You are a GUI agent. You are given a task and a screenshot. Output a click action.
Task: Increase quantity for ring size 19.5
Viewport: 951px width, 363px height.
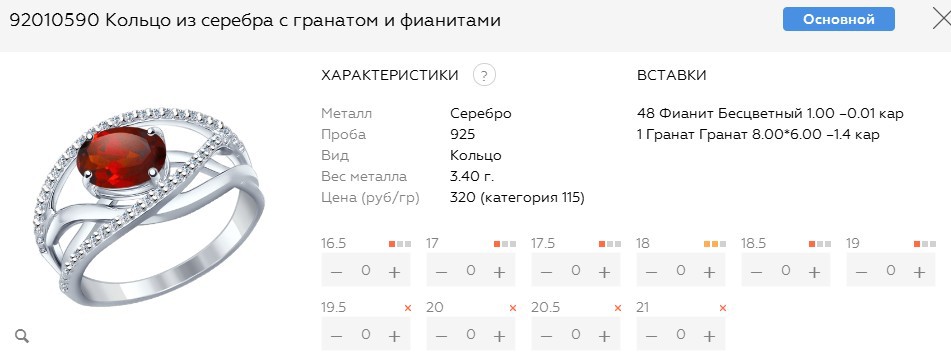point(394,335)
